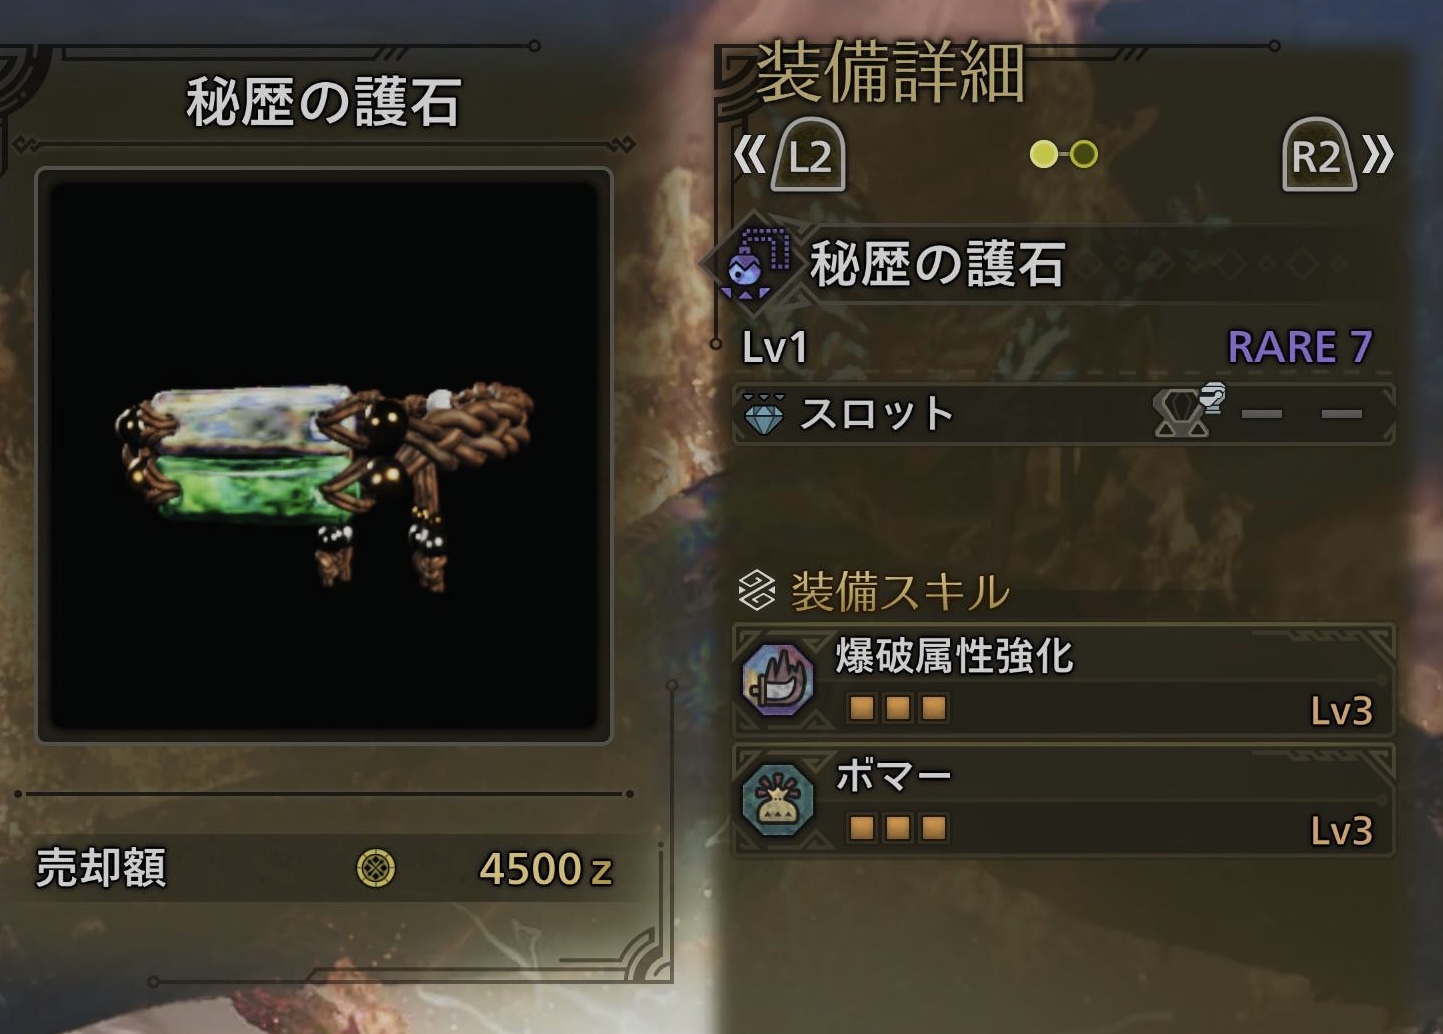Click the ボマー bomb skill icon
The width and height of the screenshot is (1443, 1034).
click(x=778, y=799)
